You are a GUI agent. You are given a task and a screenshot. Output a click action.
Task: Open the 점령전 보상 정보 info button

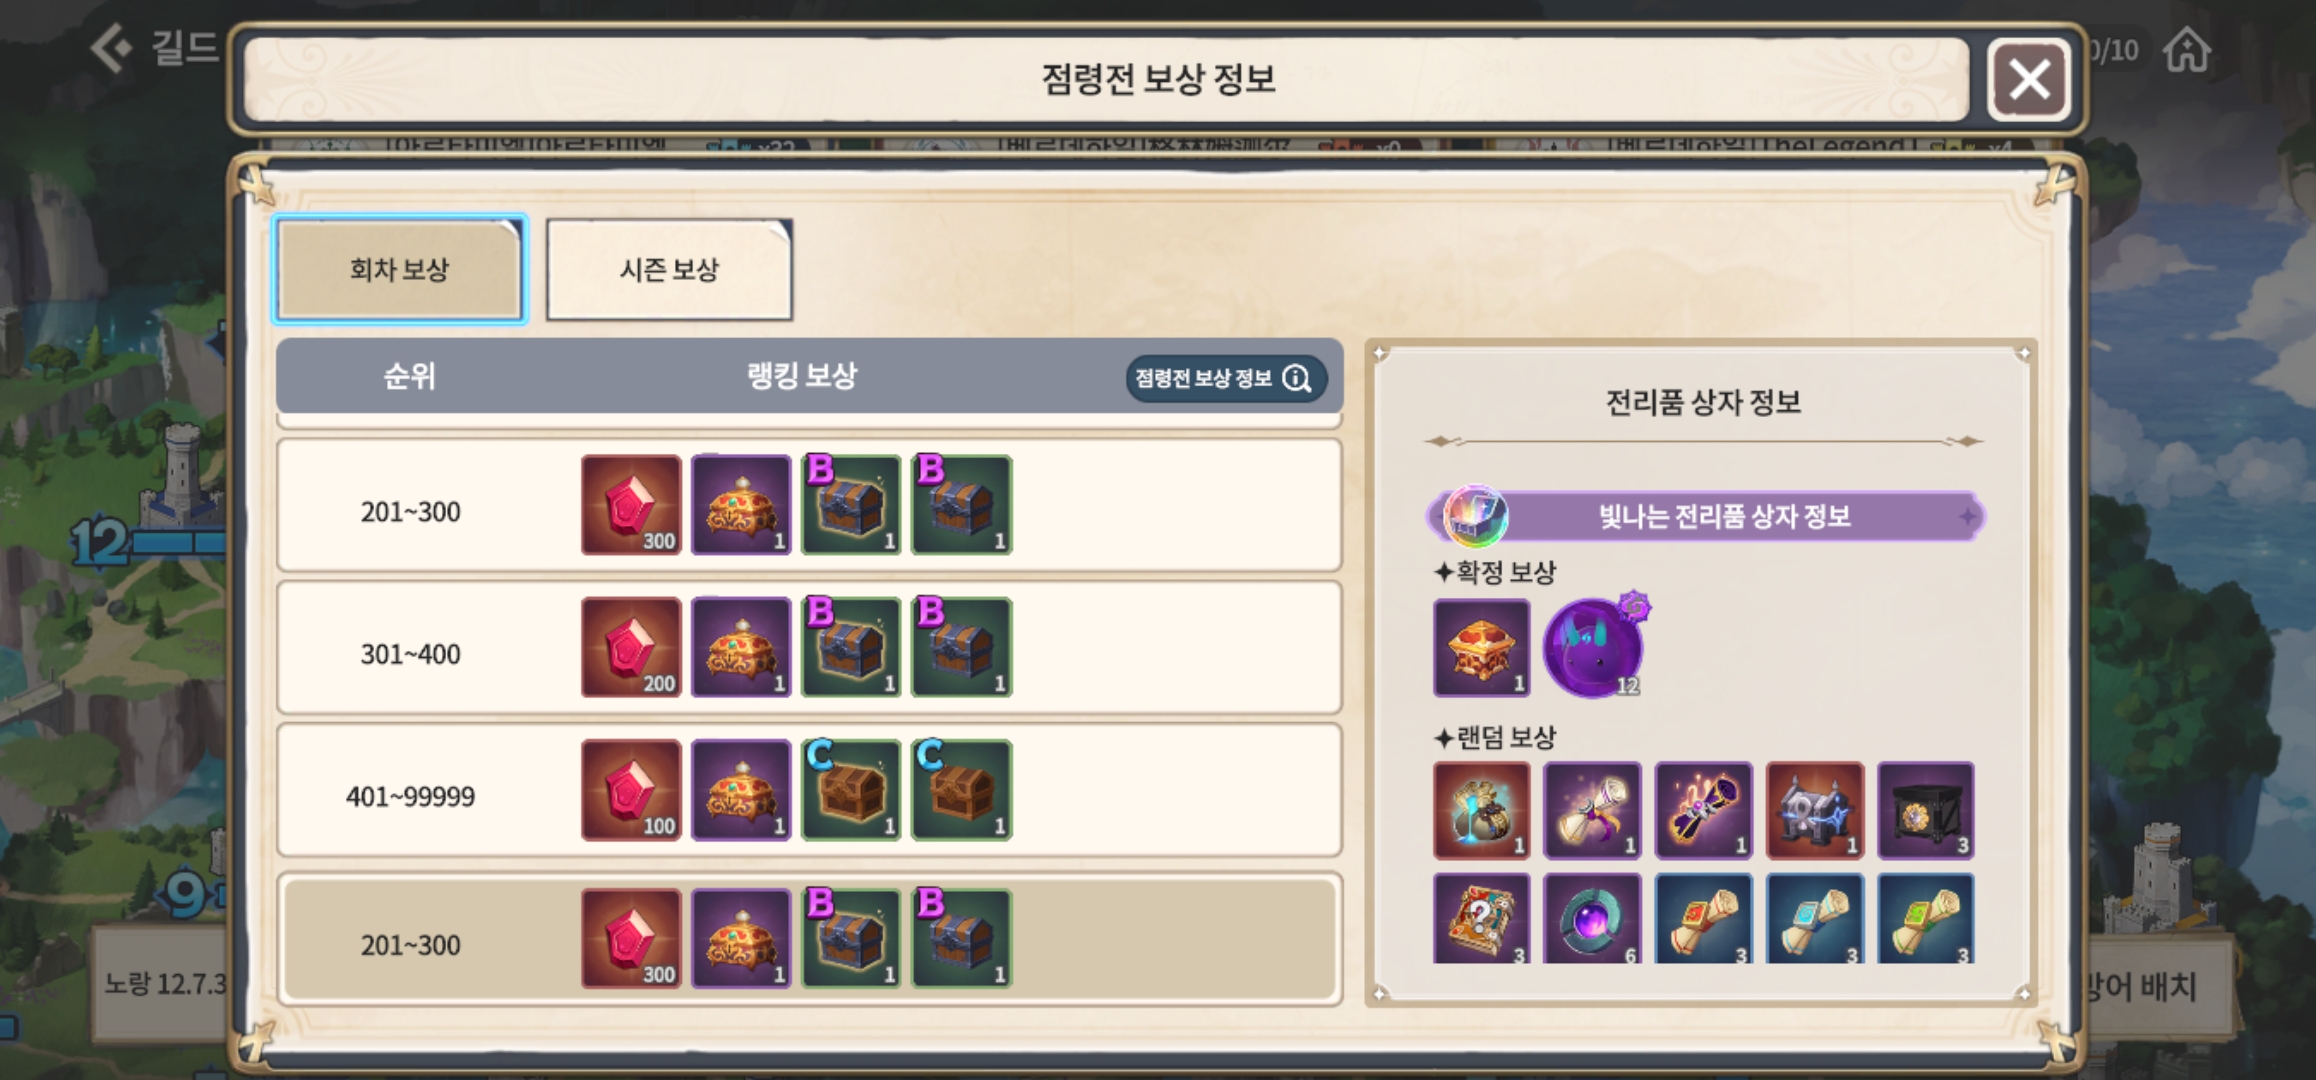coord(1226,378)
